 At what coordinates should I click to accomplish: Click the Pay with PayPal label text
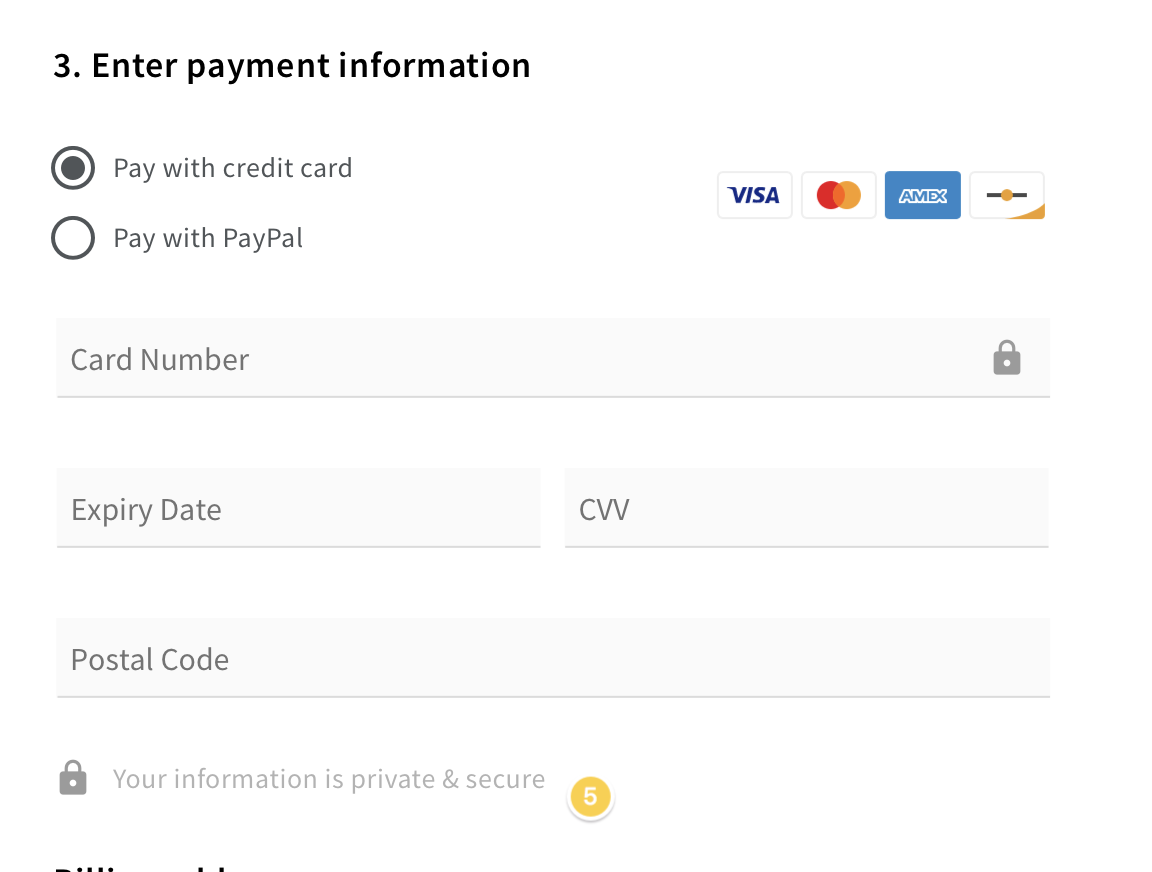[208, 238]
